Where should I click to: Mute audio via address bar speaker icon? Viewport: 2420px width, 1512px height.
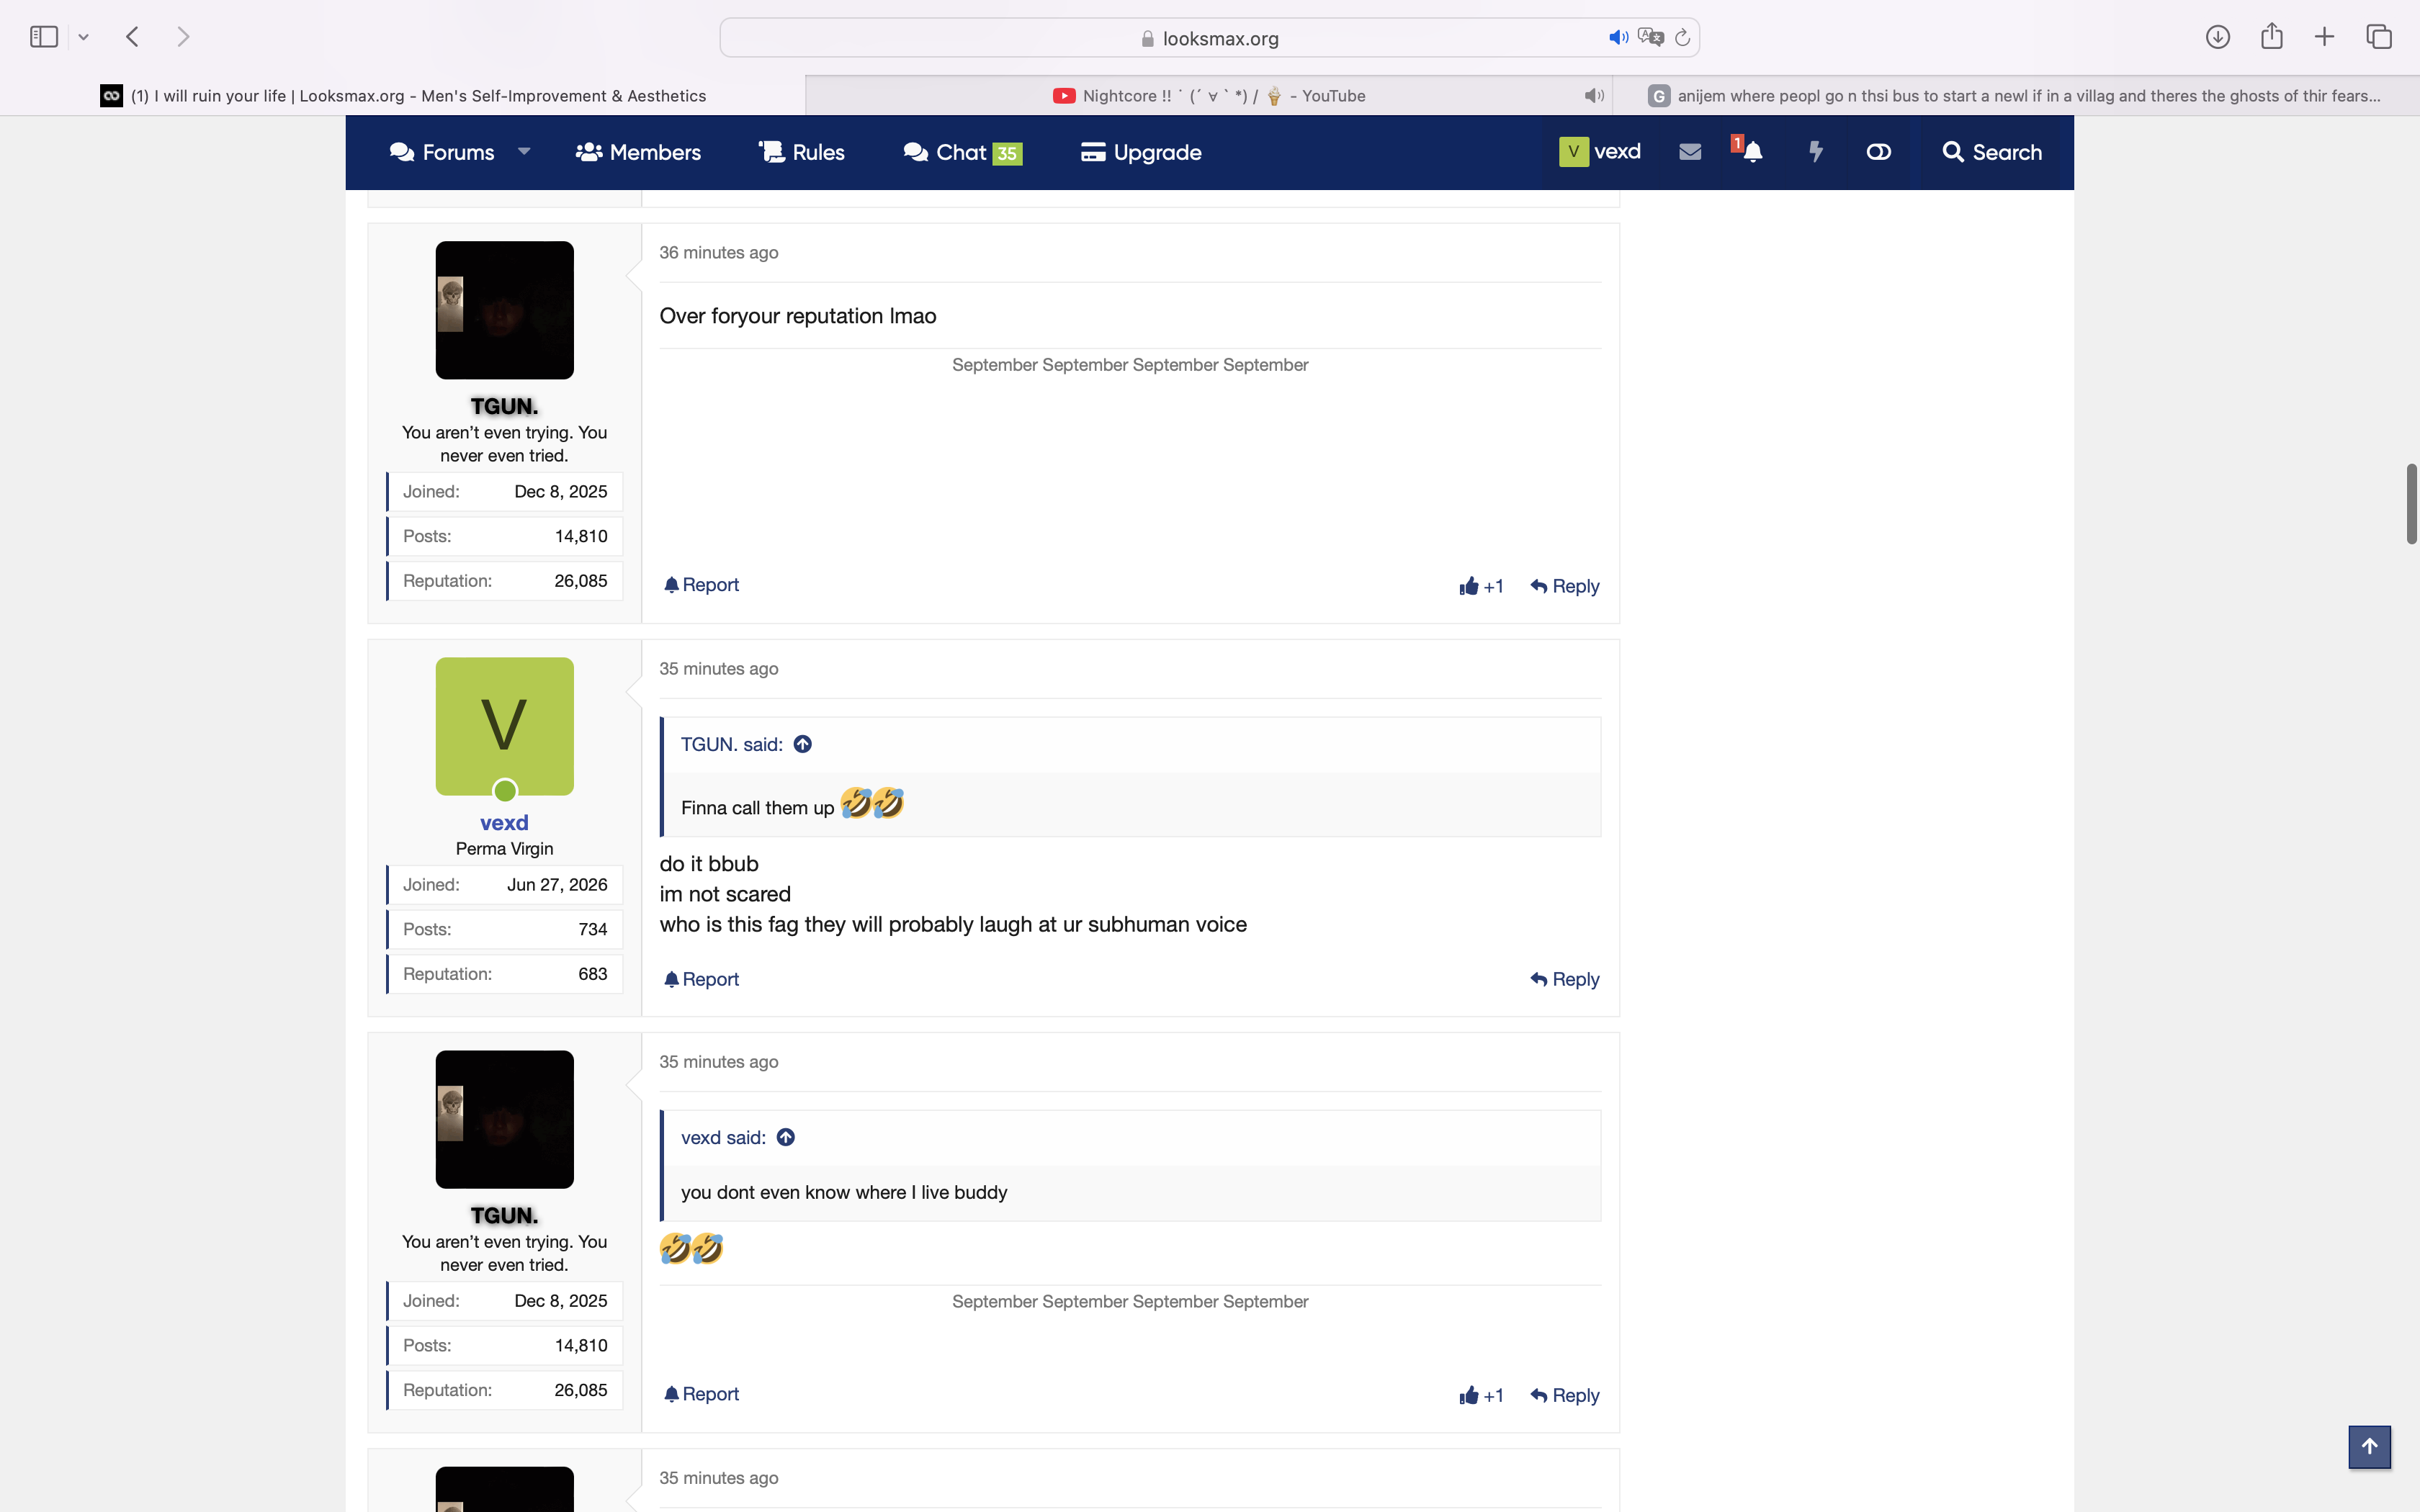1617,38
